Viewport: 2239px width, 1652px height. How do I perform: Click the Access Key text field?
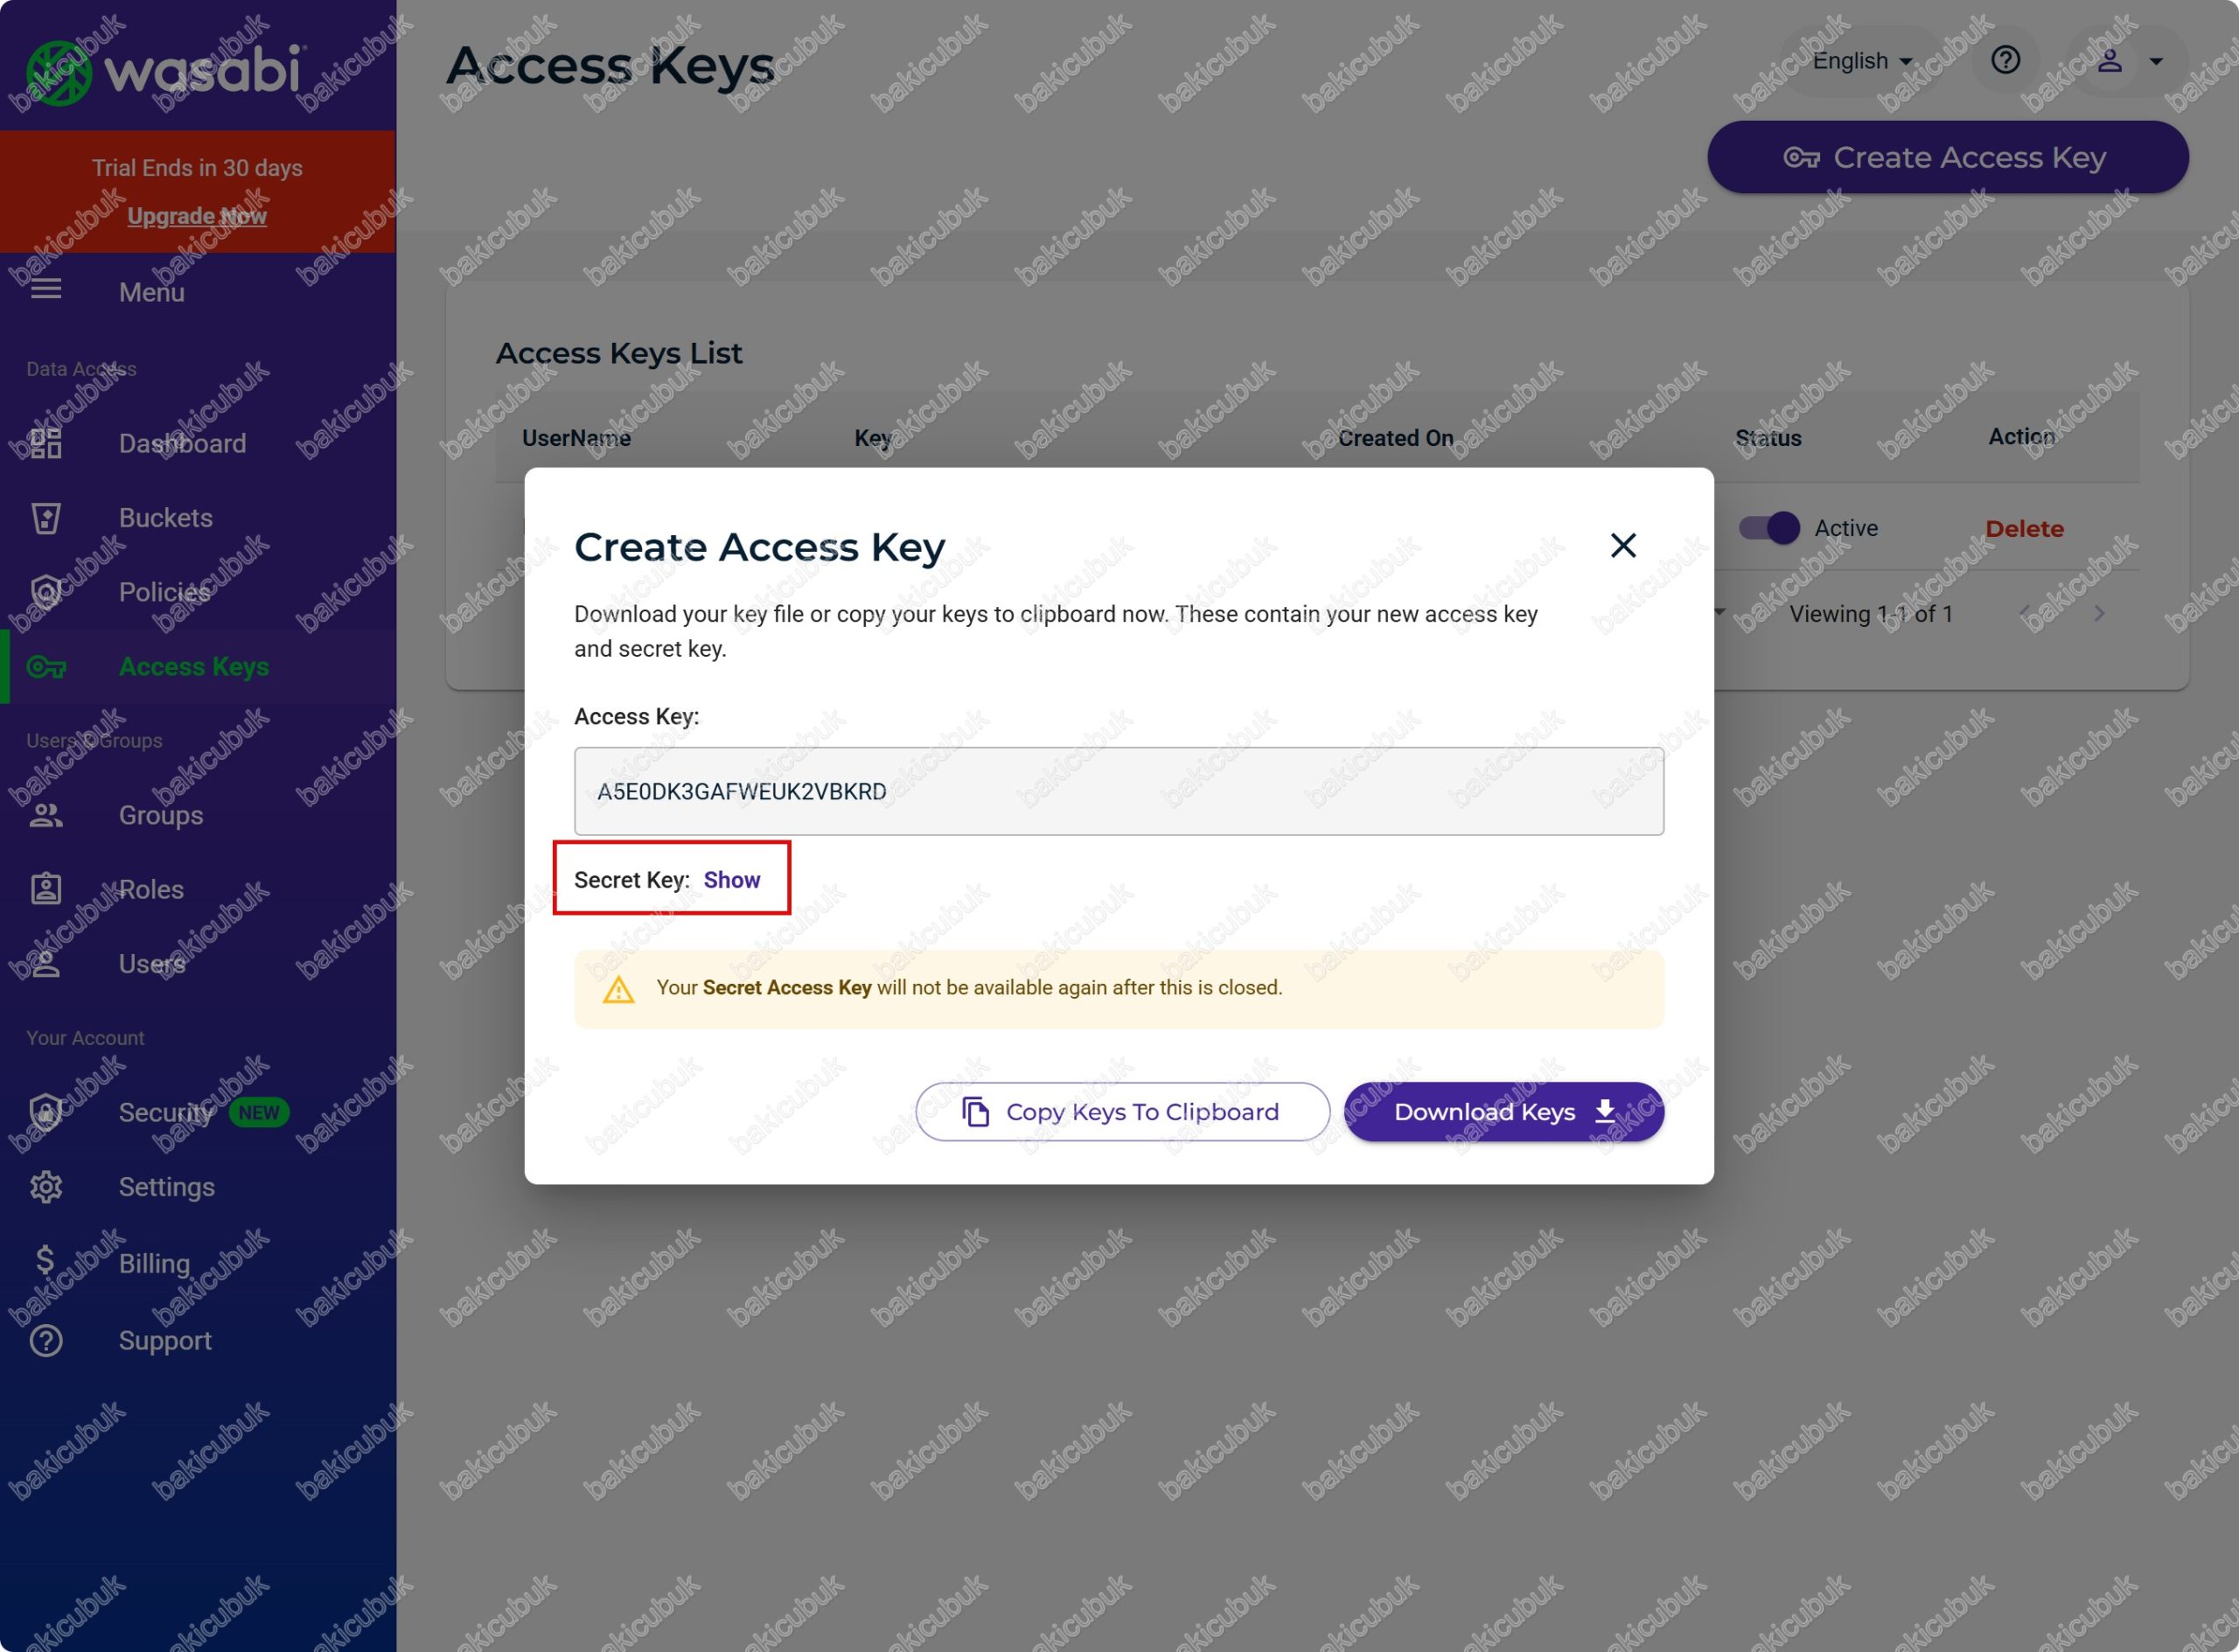click(x=1118, y=792)
